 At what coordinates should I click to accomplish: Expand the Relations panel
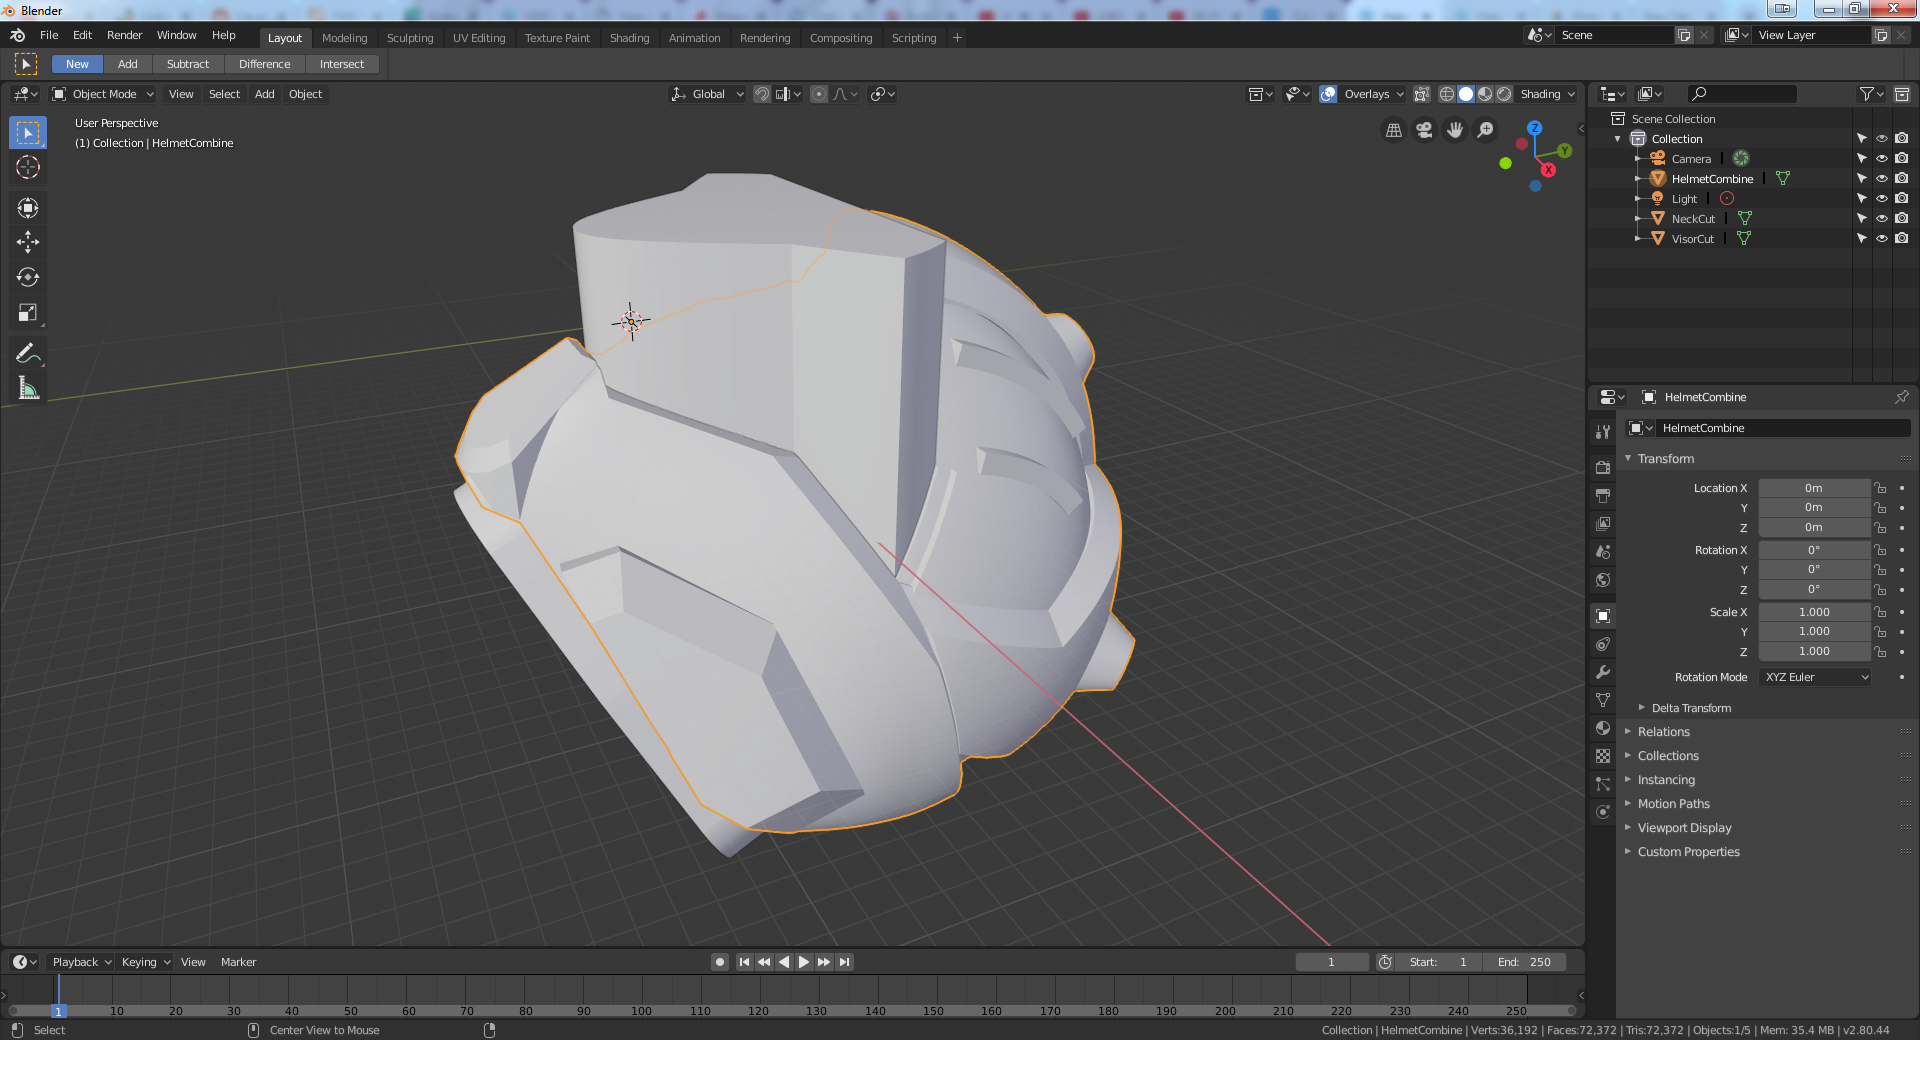[1663, 732]
